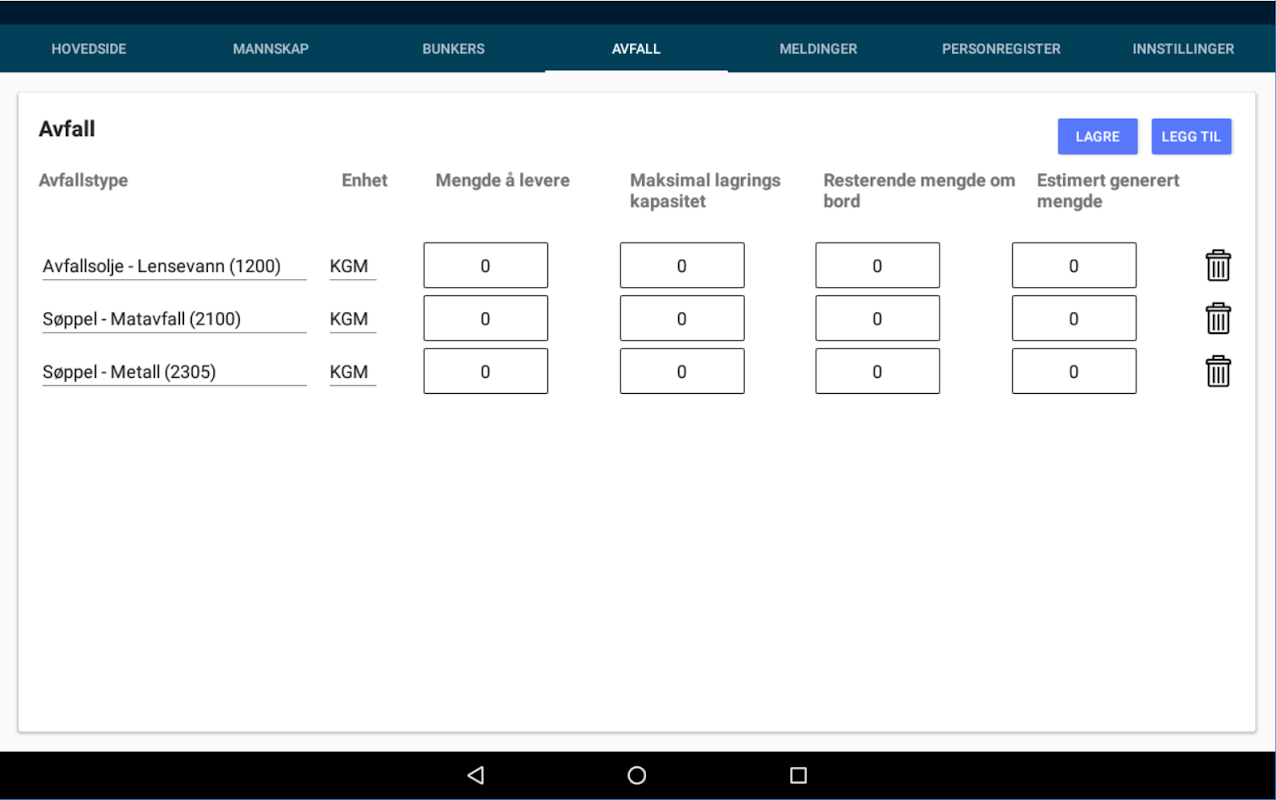Switch to the Personregister tab
Image resolution: width=1276 pixels, height=800 pixels.
point(1001,49)
